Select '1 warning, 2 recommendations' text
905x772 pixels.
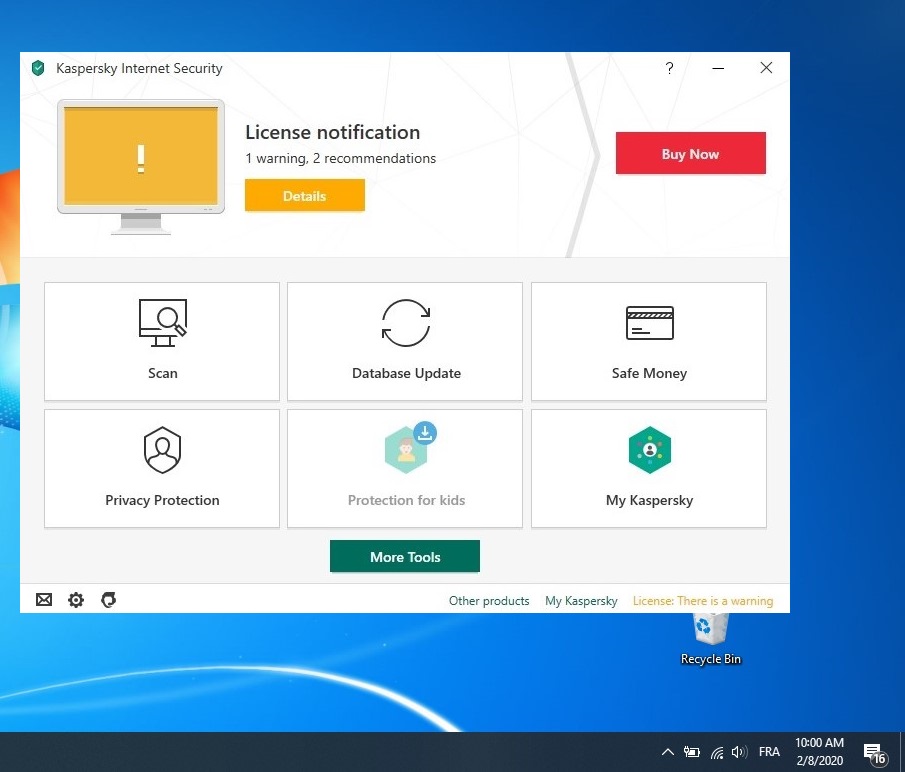tap(341, 158)
